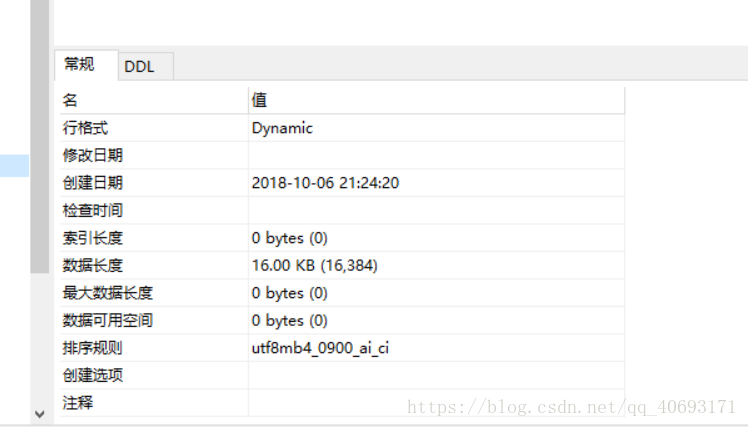
Task: Select the 排序规则 row label
Action: (x=93, y=348)
